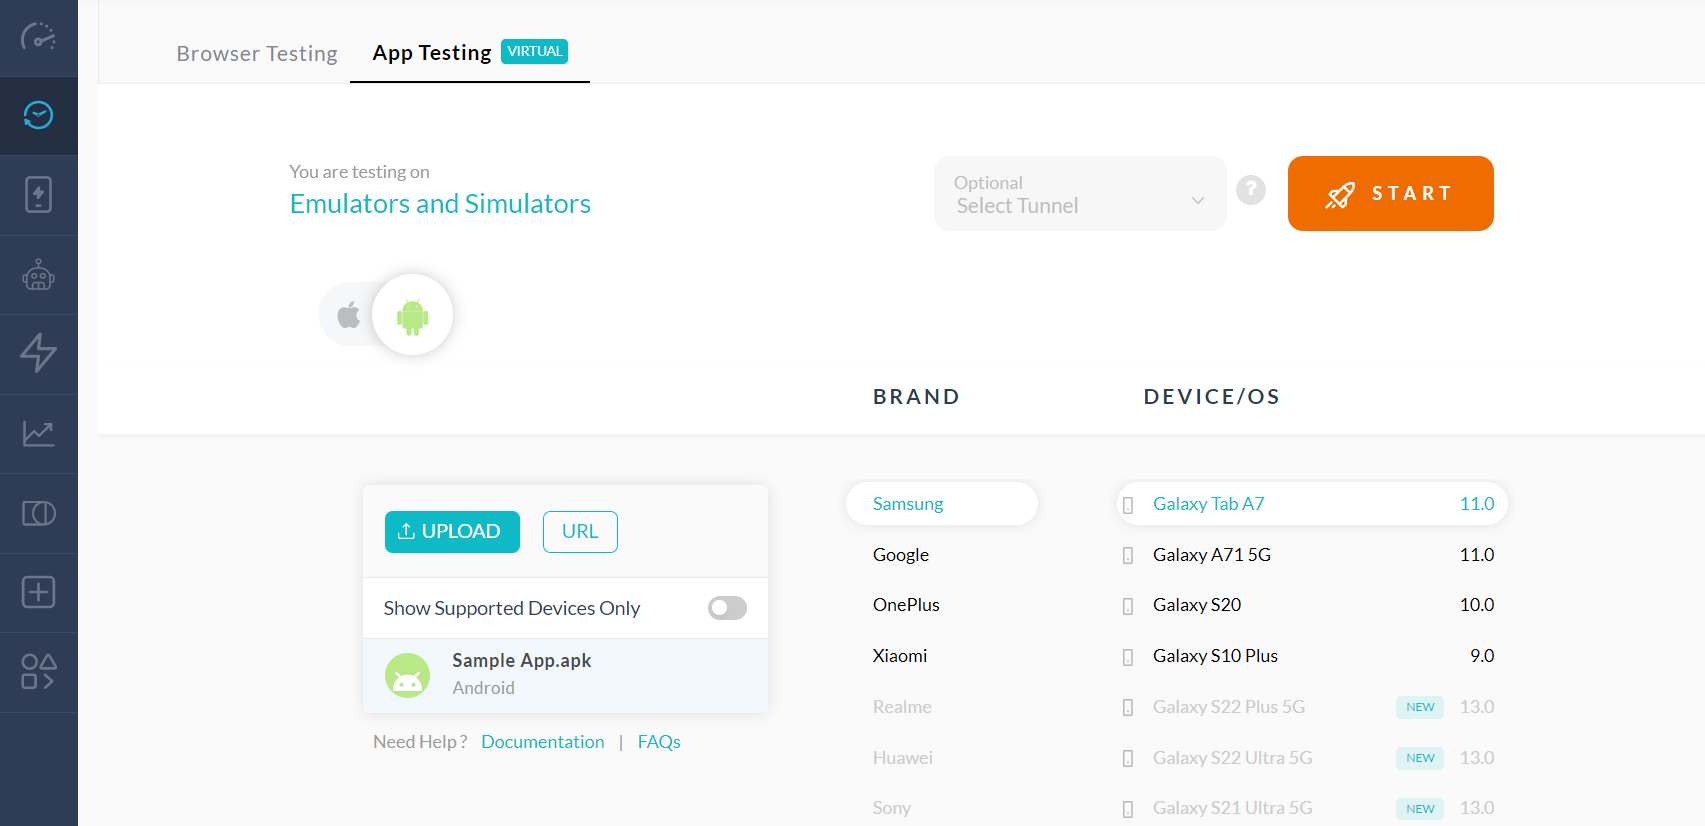Toggle Show Supported Devices Only switch
1705x826 pixels.
pyautogui.click(x=727, y=608)
